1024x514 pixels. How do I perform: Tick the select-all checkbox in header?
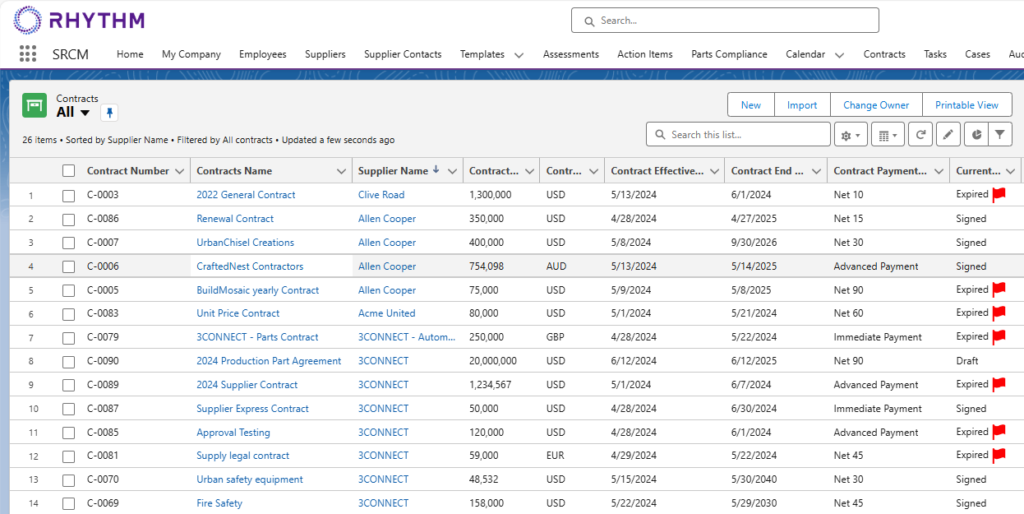(x=69, y=171)
